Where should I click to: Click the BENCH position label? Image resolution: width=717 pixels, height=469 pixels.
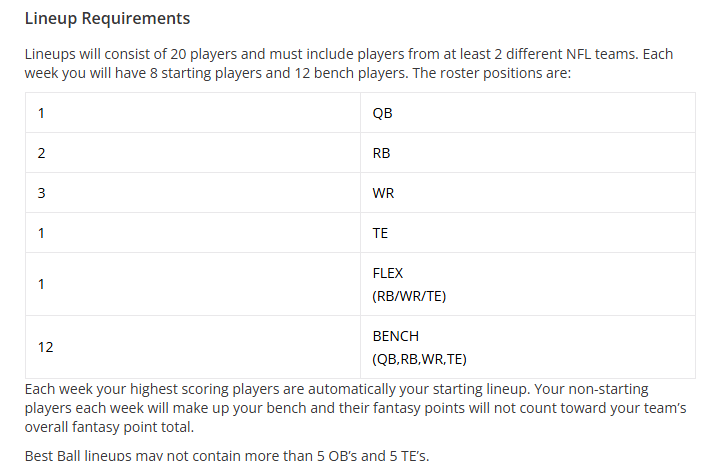396,336
